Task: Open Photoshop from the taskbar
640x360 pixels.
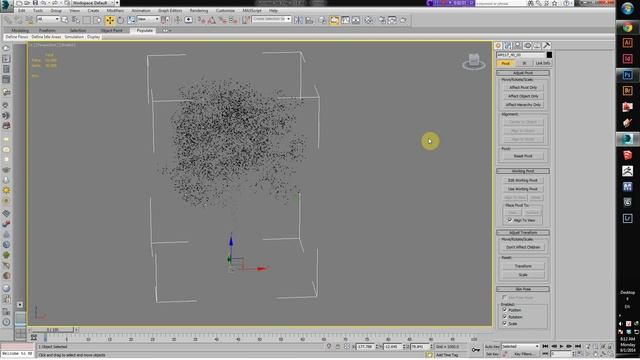Action: [627, 75]
